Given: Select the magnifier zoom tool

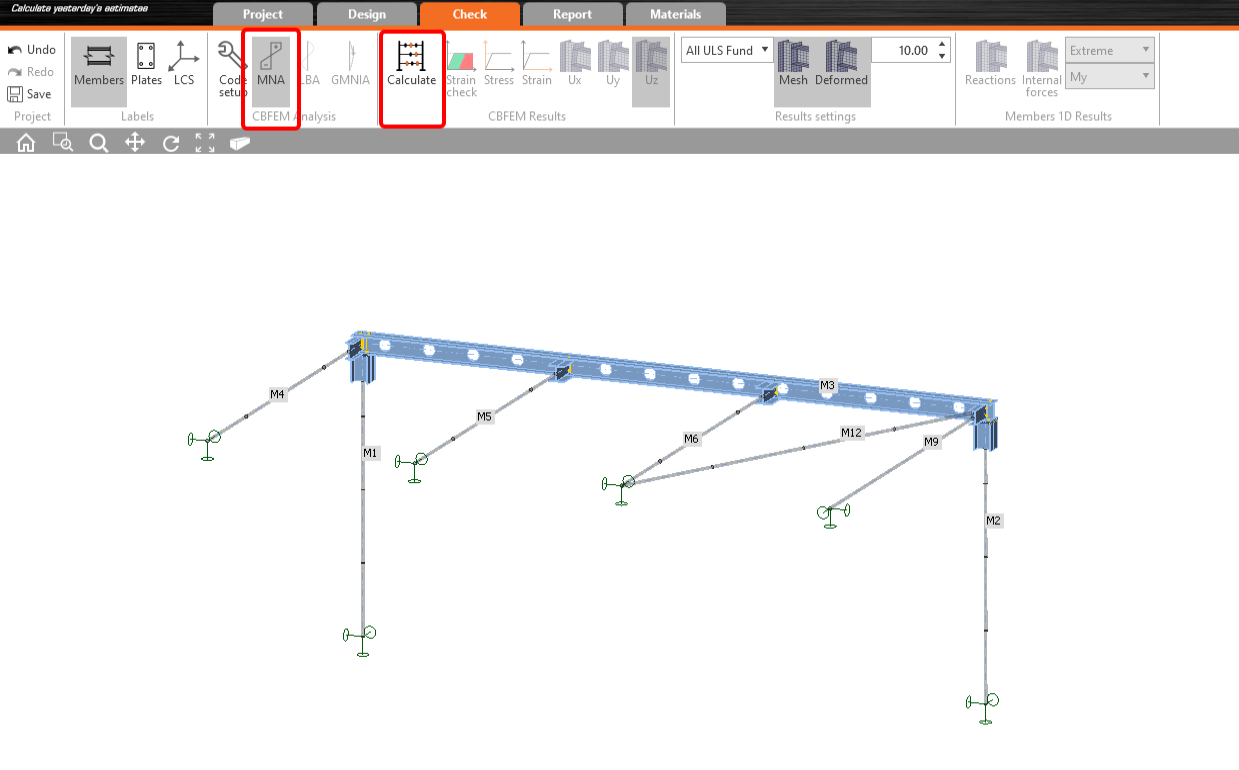Looking at the screenshot, I should point(98,143).
